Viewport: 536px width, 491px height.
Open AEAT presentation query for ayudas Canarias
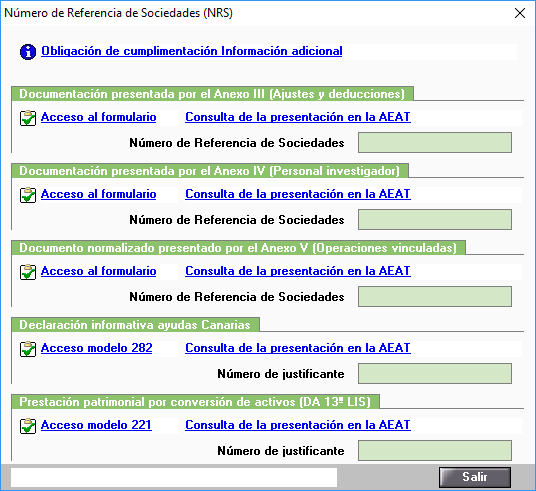(x=298, y=348)
